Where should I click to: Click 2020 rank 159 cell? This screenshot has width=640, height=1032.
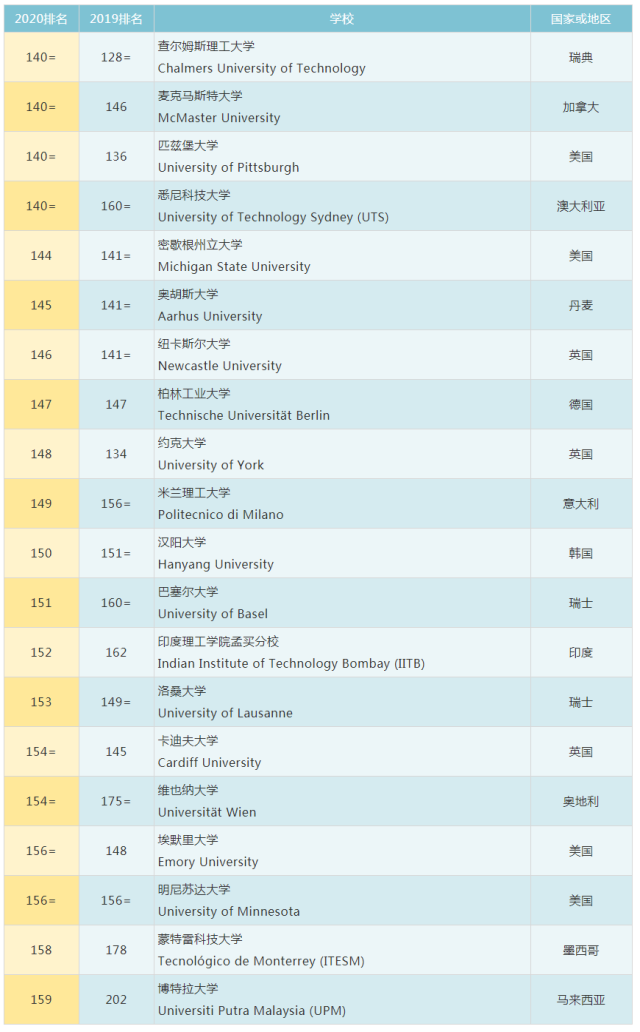(41, 1000)
